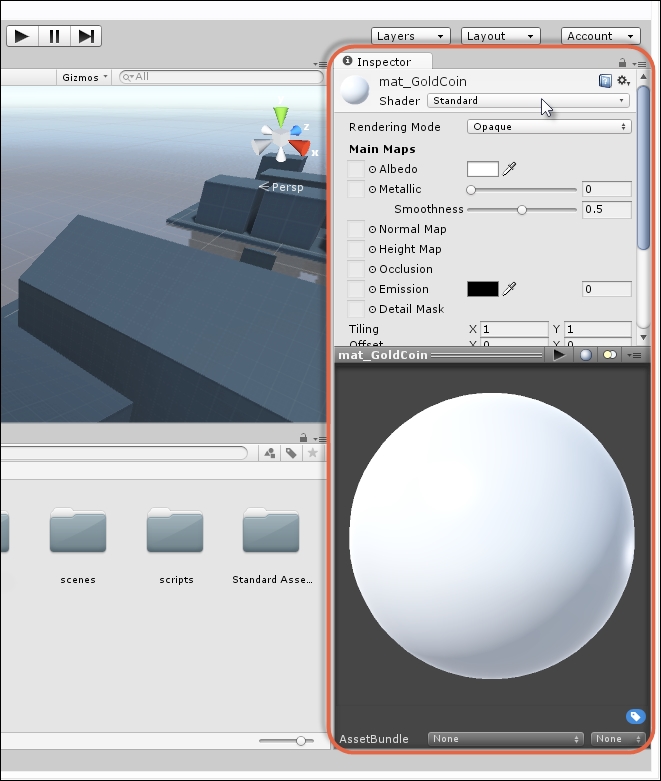Screen dimensions: 661x781
Task: Open the Inspector panel options menu
Action: [x=640, y=64]
